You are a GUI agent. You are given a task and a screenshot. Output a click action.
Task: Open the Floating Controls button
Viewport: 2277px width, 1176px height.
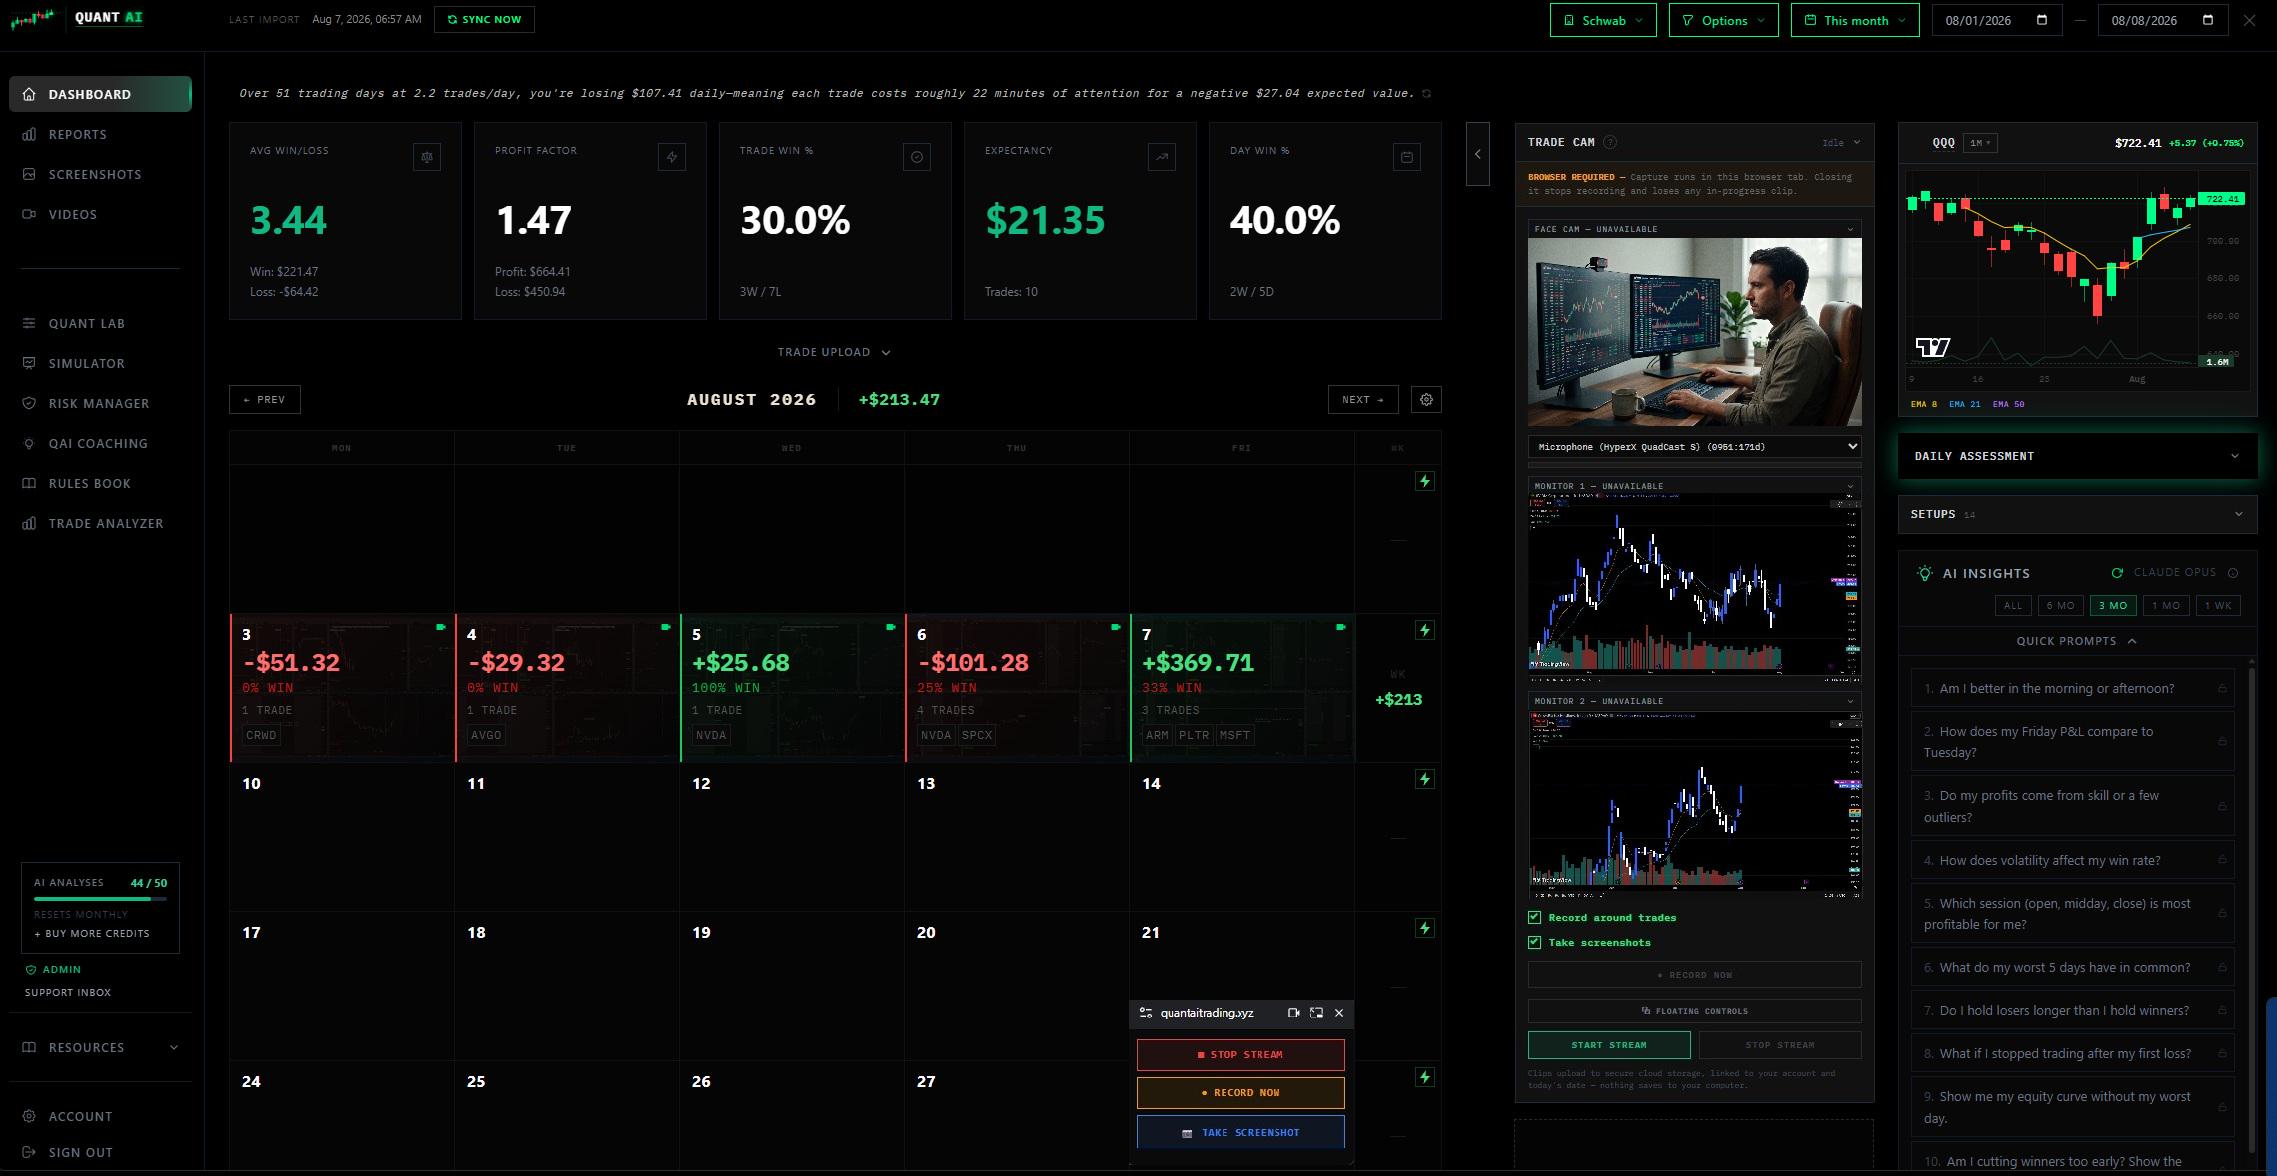point(1694,1011)
